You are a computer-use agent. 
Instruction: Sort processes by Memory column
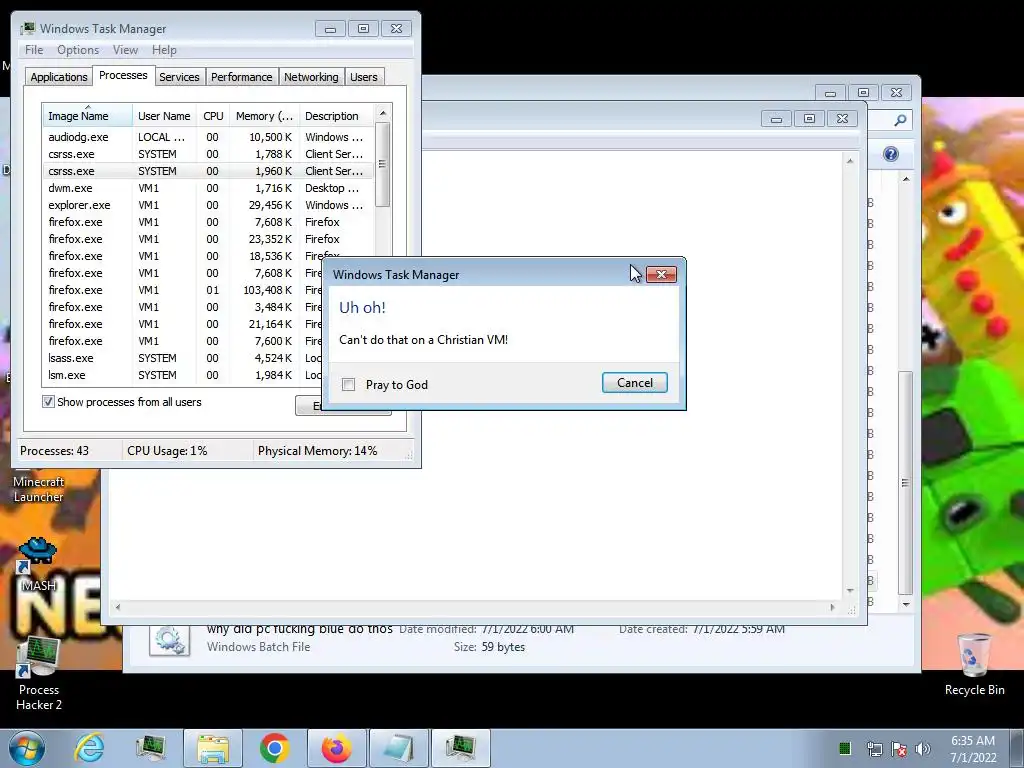tap(264, 116)
